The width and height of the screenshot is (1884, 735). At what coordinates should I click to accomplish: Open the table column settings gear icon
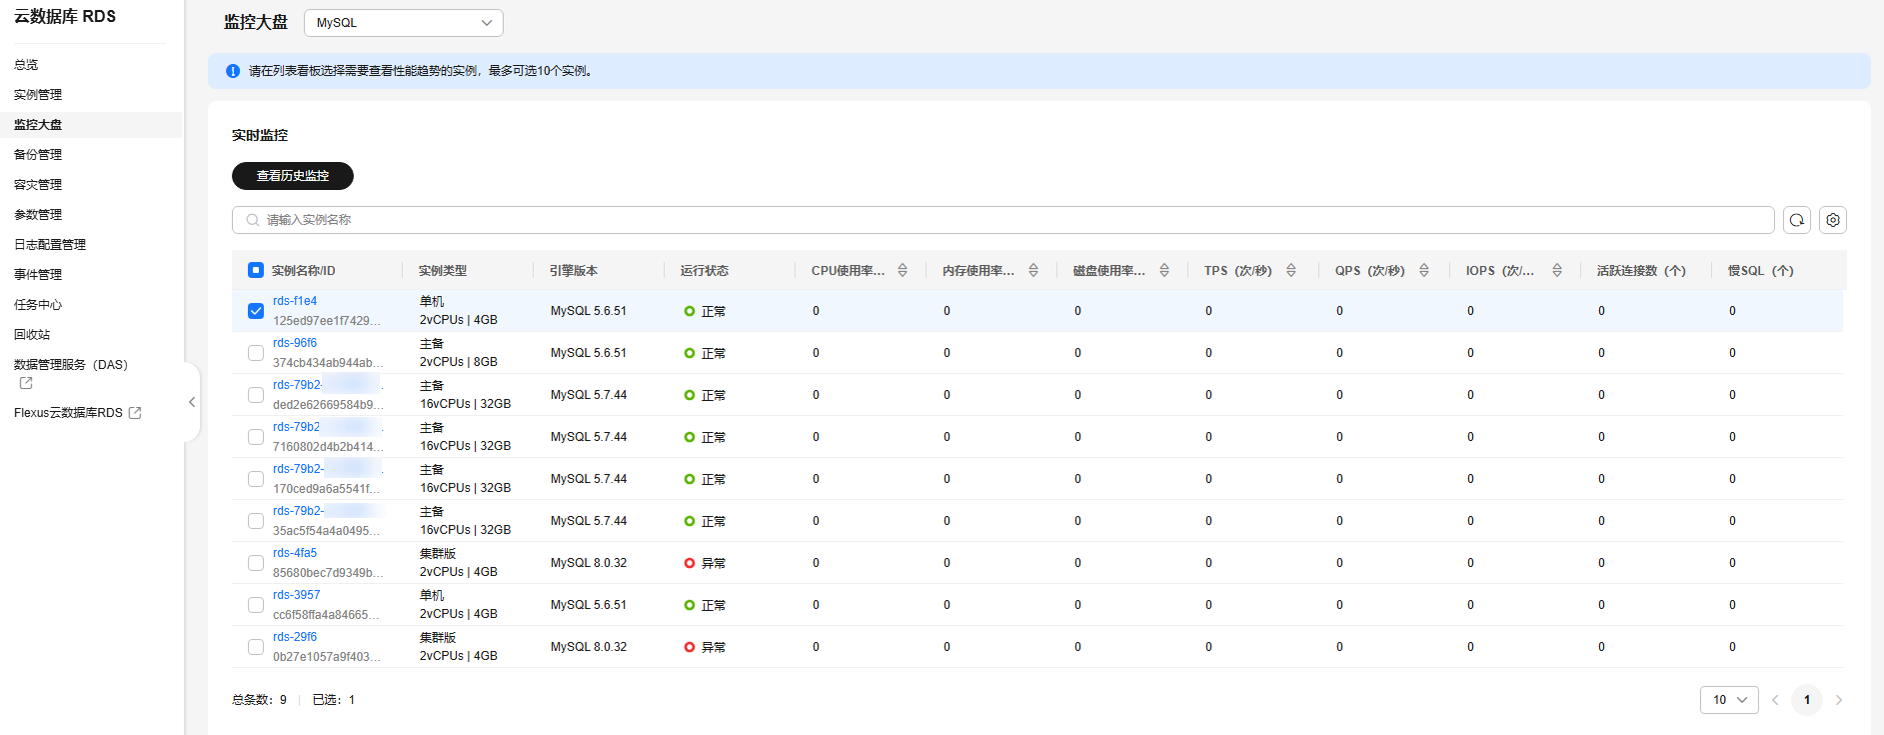pos(1832,220)
